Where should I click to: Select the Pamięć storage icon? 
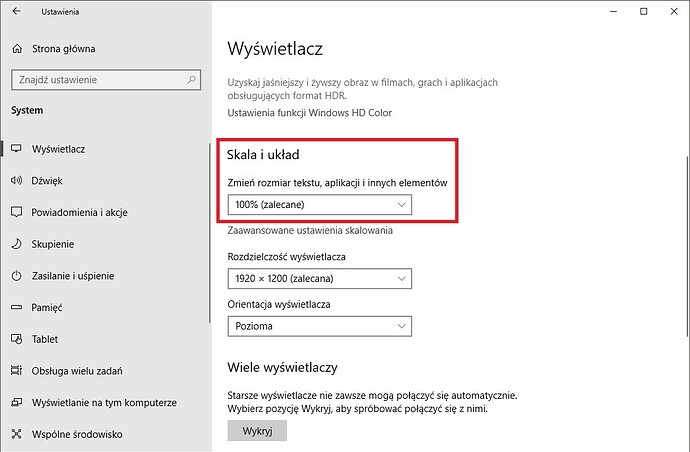click(x=16, y=307)
